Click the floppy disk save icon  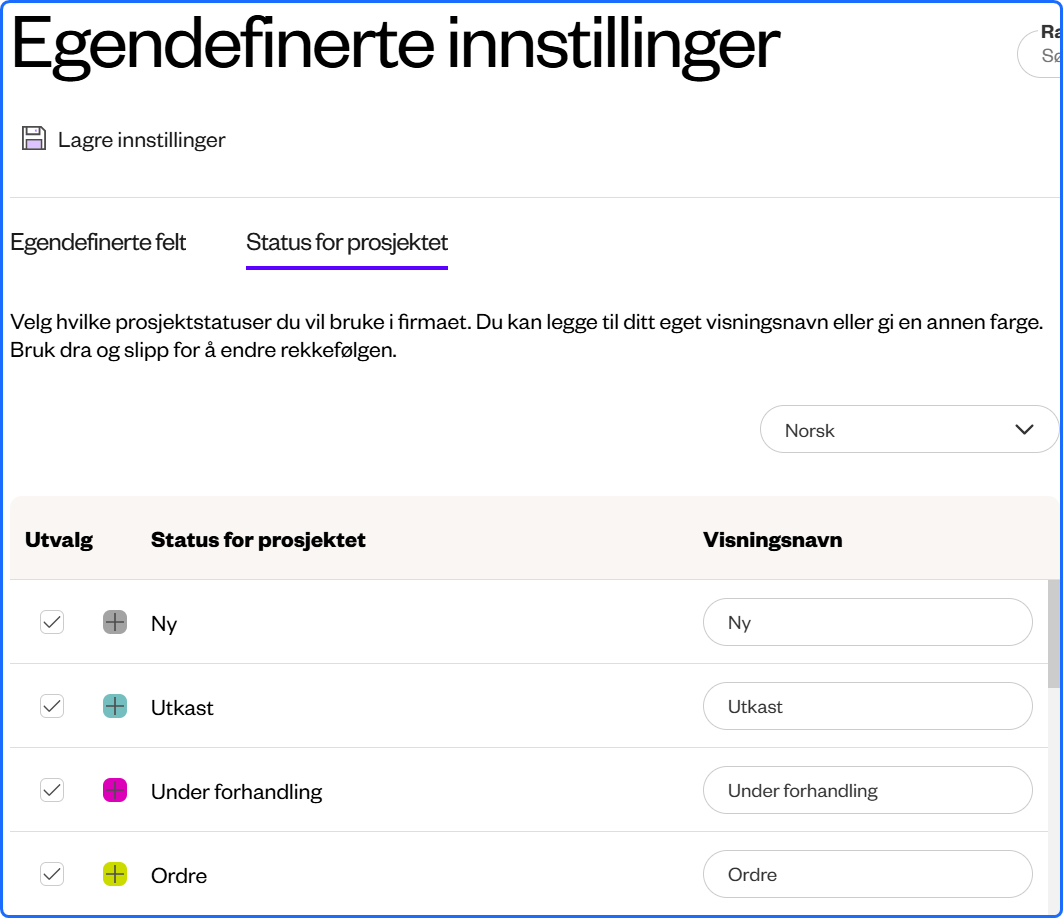click(x=34, y=138)
